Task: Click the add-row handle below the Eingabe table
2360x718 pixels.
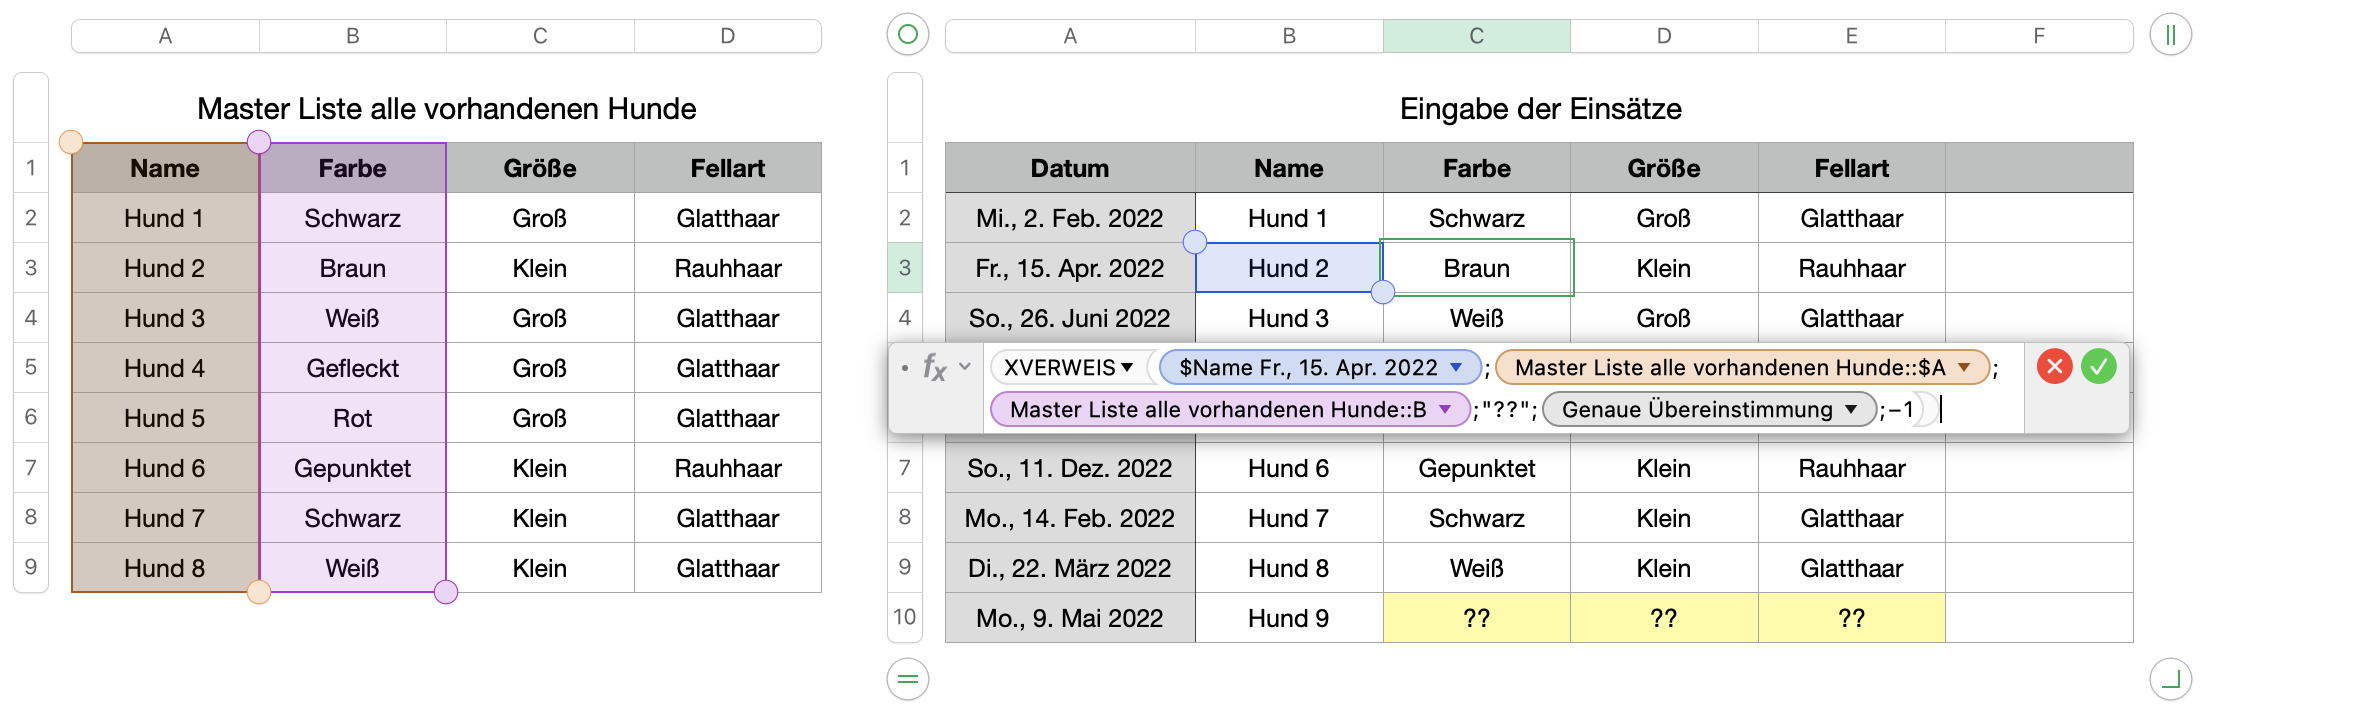Action: coord(907,680)
